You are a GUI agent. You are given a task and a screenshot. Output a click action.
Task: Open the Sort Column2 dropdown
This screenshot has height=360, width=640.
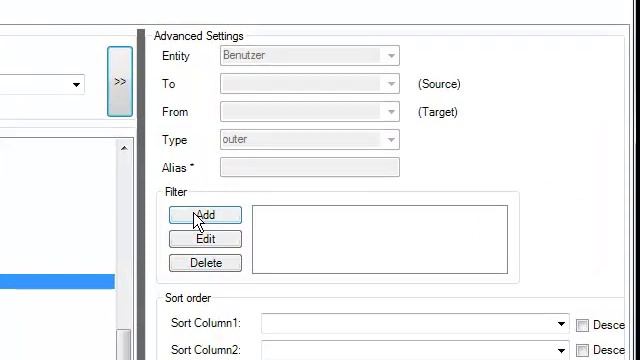415,350
